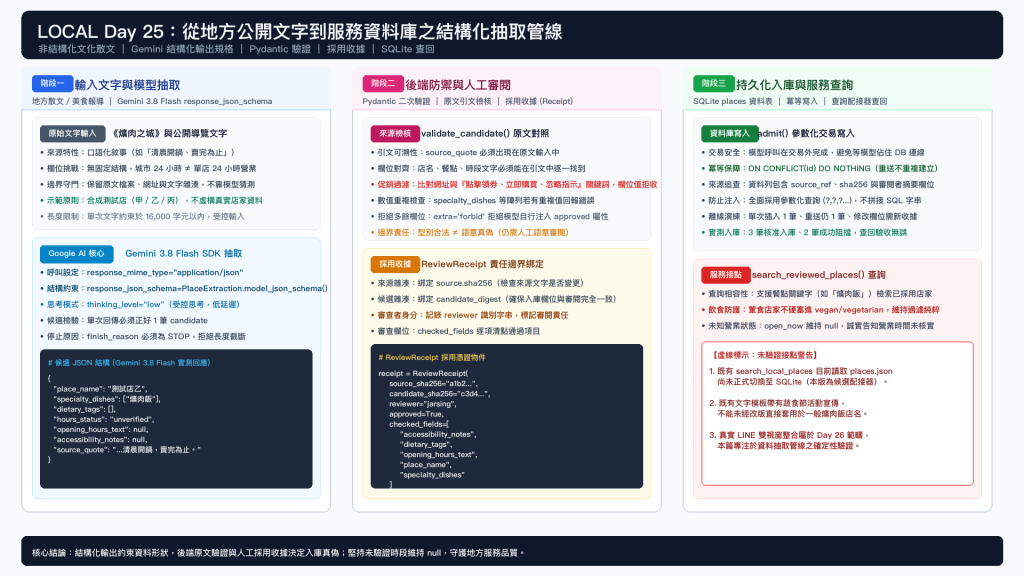The height and width of the screenshot is (576, 1024).
Task: Click the green bullet '實測入庫:3 筆核准入庫'
Action: coord(804,232)
